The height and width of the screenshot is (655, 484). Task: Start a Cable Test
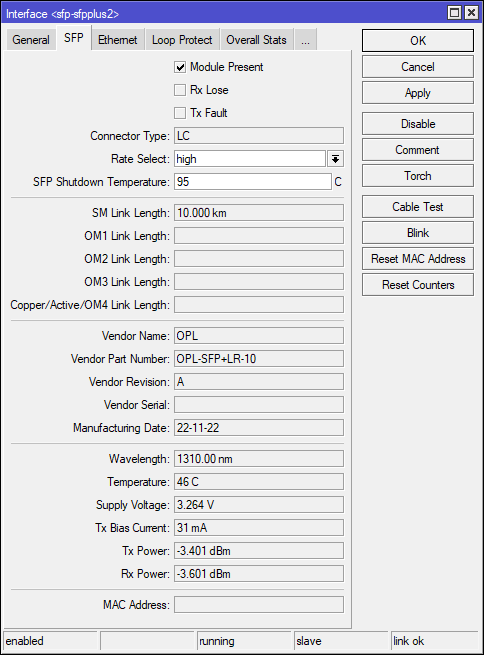click(418, 207)
